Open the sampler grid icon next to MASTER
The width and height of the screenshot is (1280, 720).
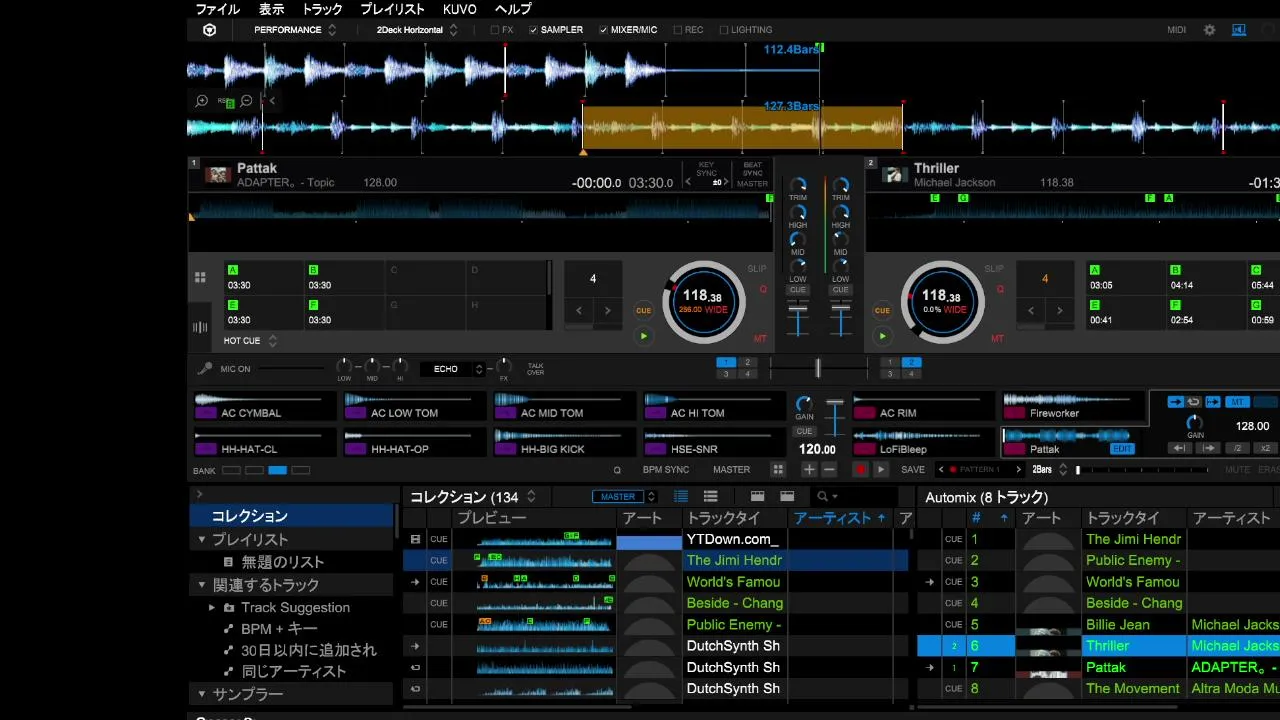[x=778, y=469]
